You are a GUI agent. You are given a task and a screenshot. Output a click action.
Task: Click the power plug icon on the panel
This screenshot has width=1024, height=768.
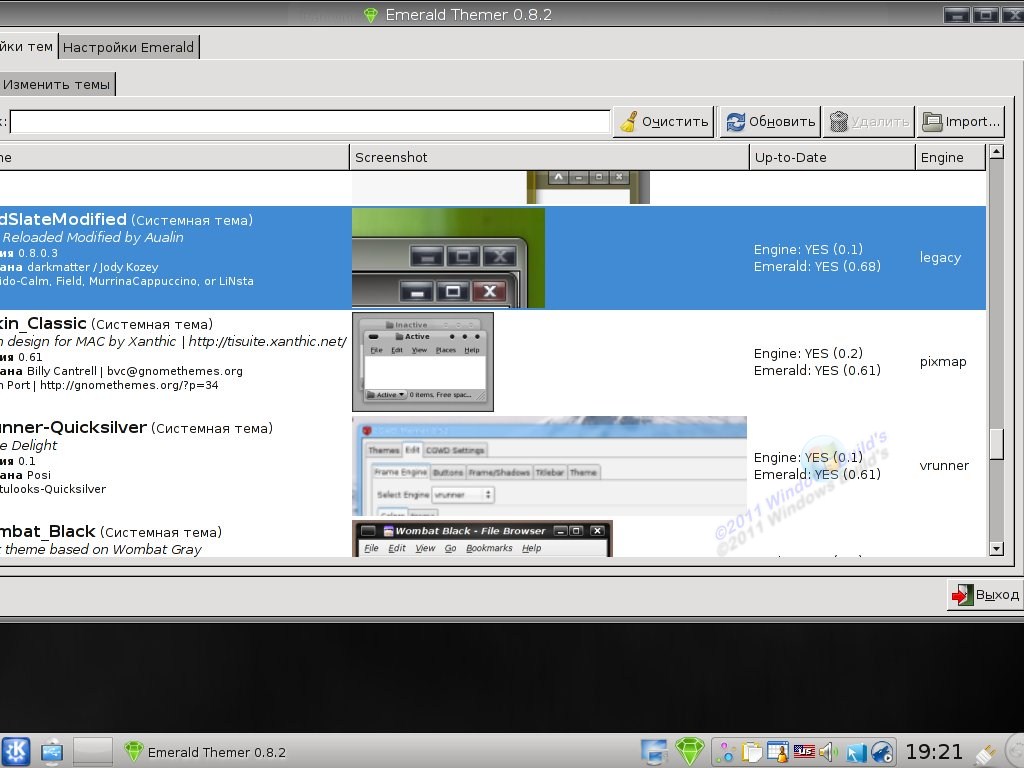tap(985, 754)
